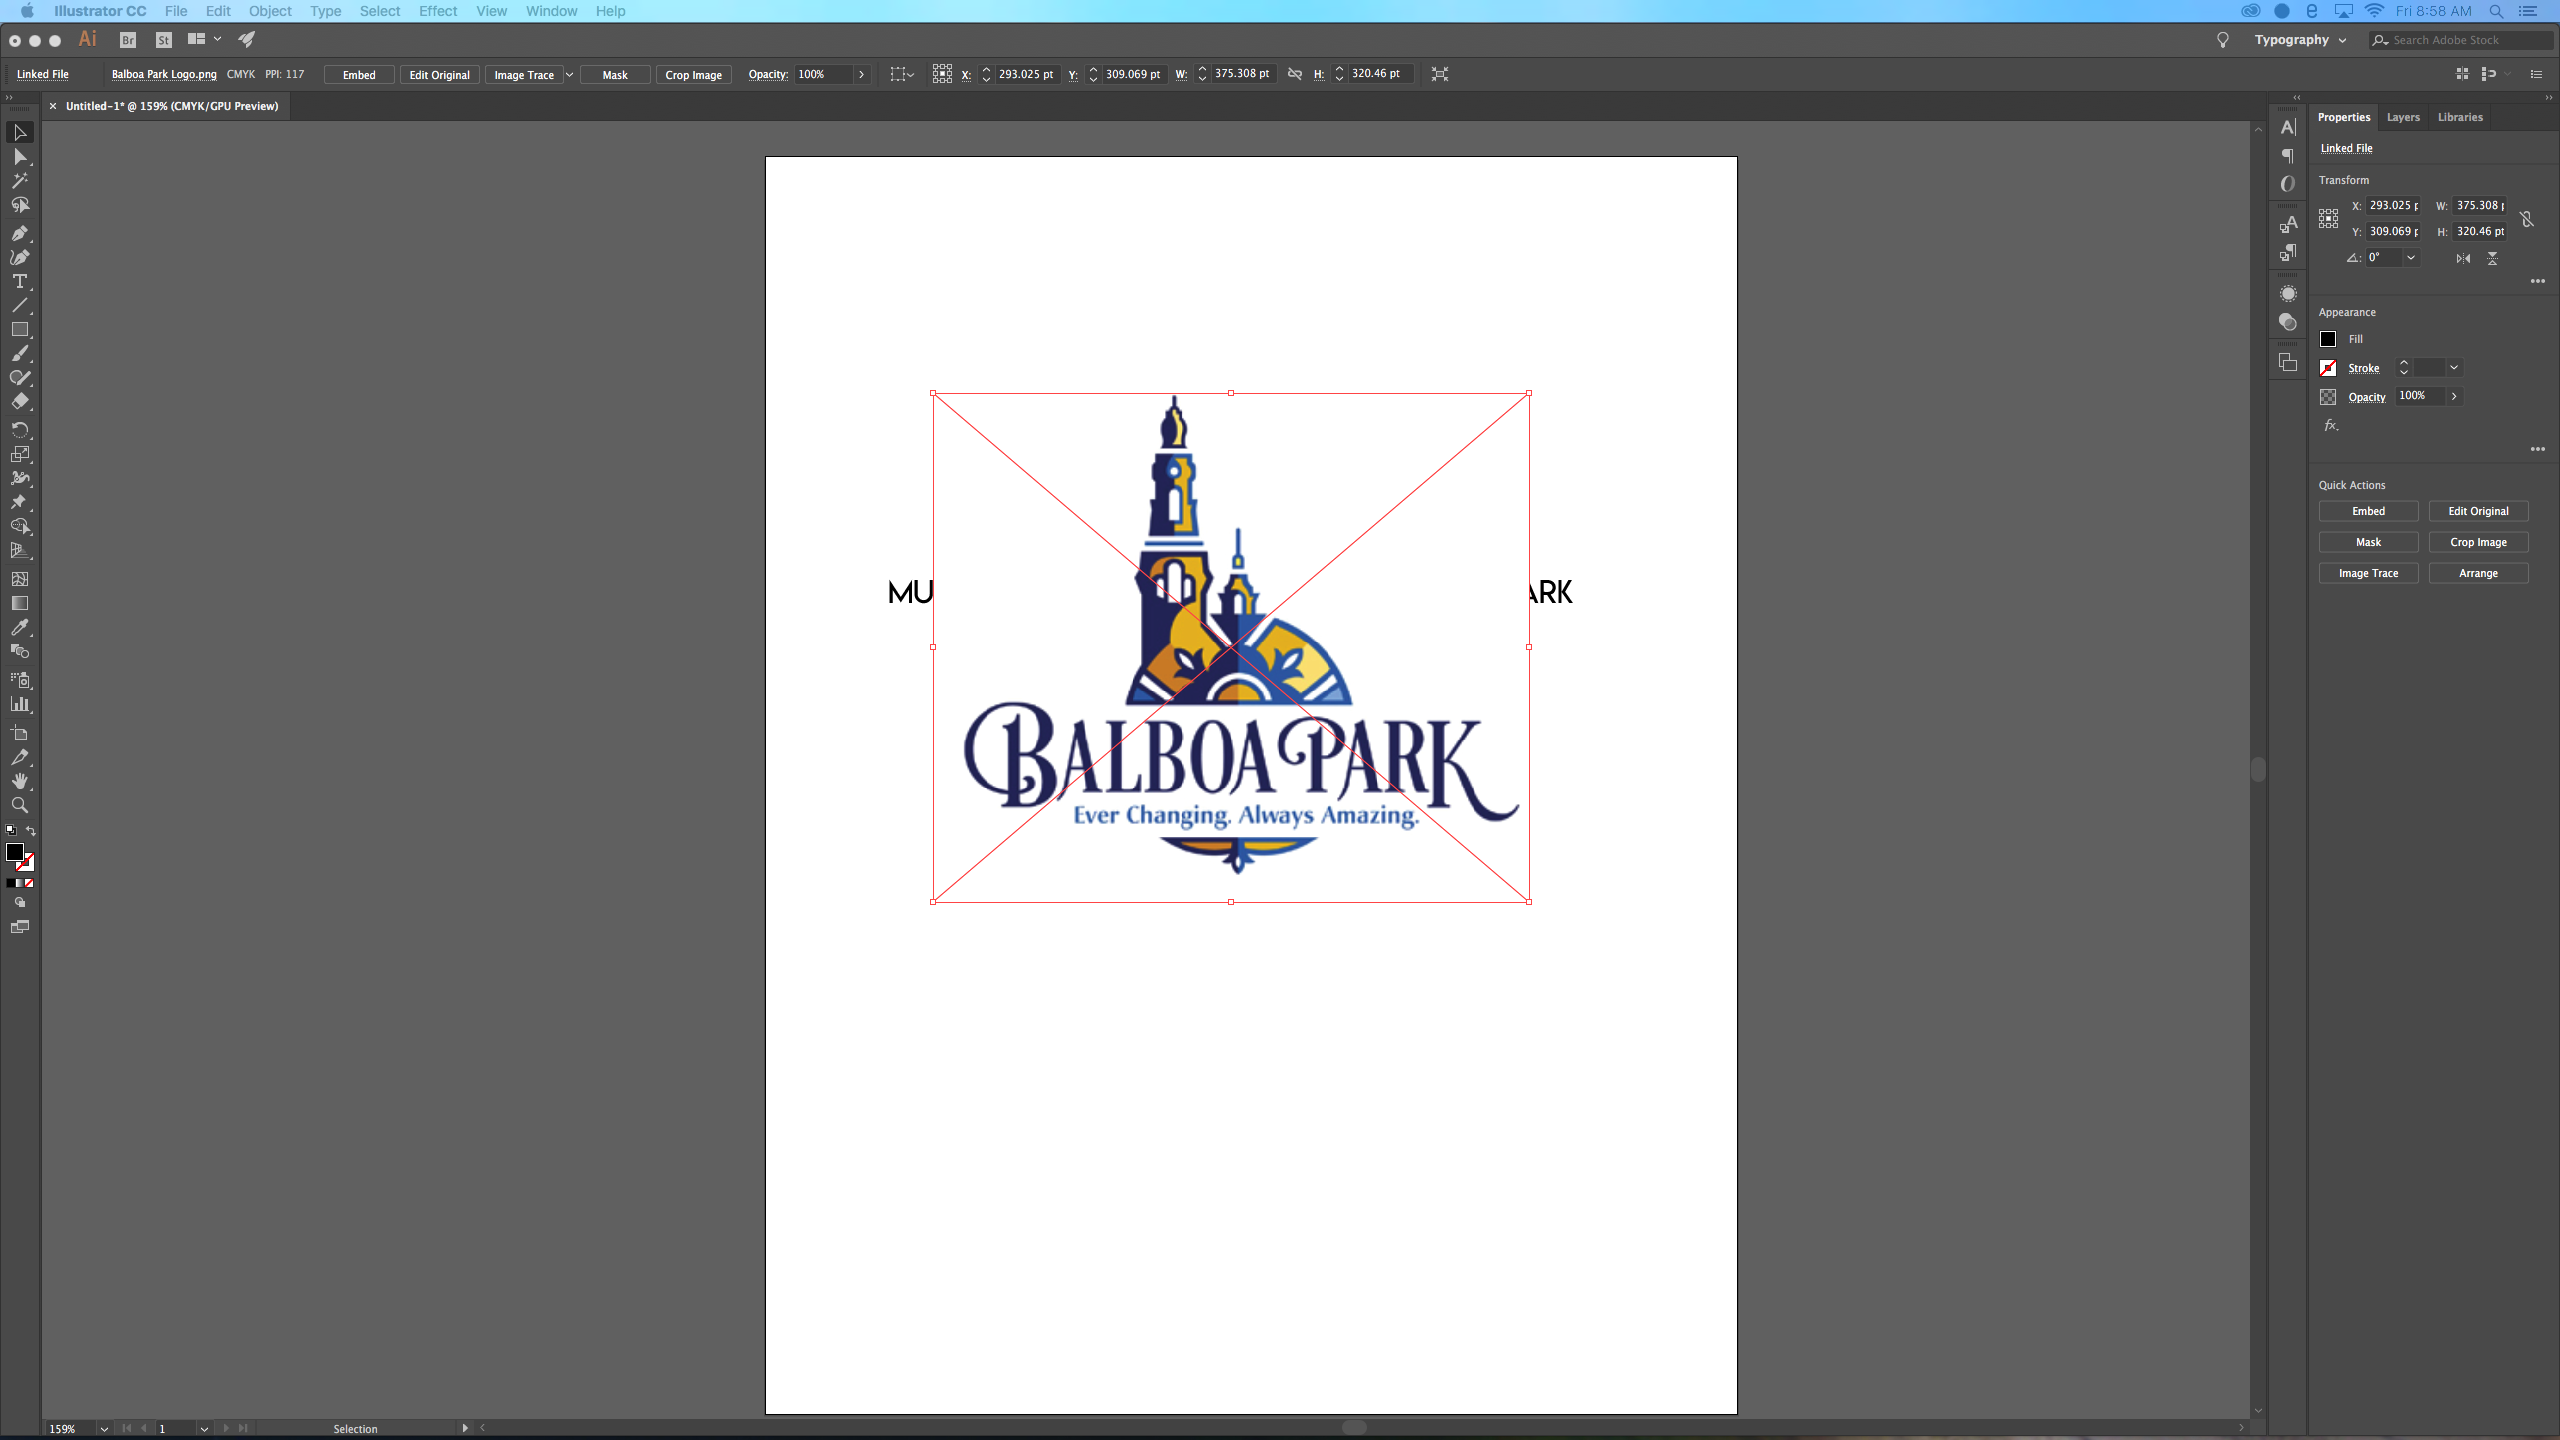The image size is (2560, 1440).
Task: Open the Typography workspace switcher
Action: tap(2300, 40)
